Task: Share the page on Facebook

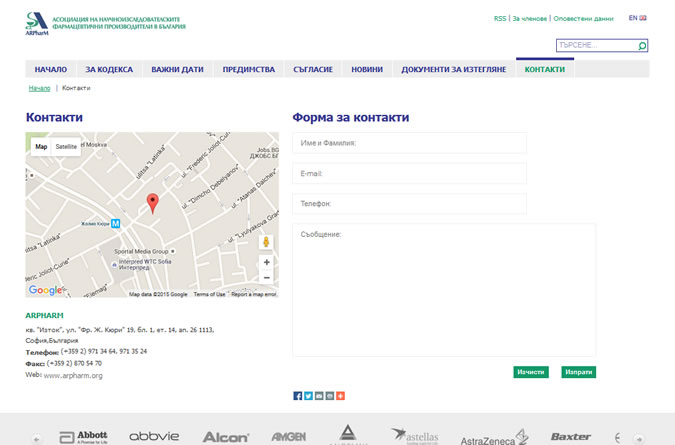Action: [297, 396]
